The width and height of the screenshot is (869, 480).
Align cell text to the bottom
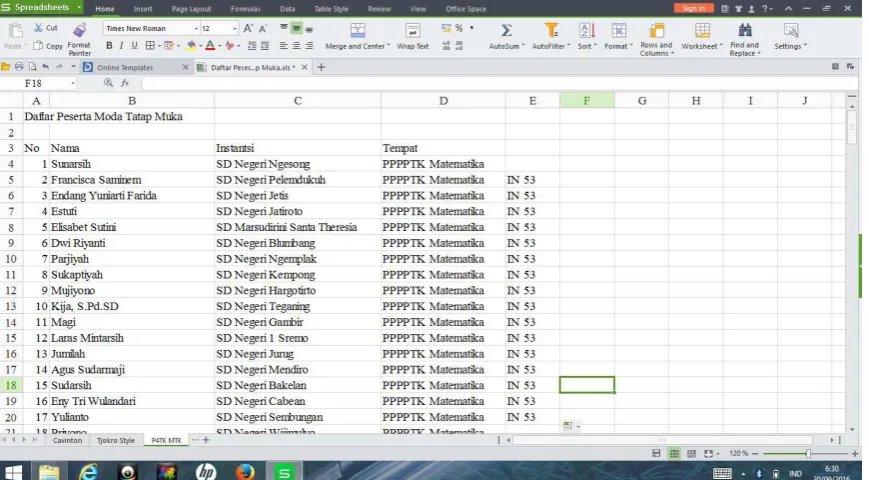coord(309,28)
